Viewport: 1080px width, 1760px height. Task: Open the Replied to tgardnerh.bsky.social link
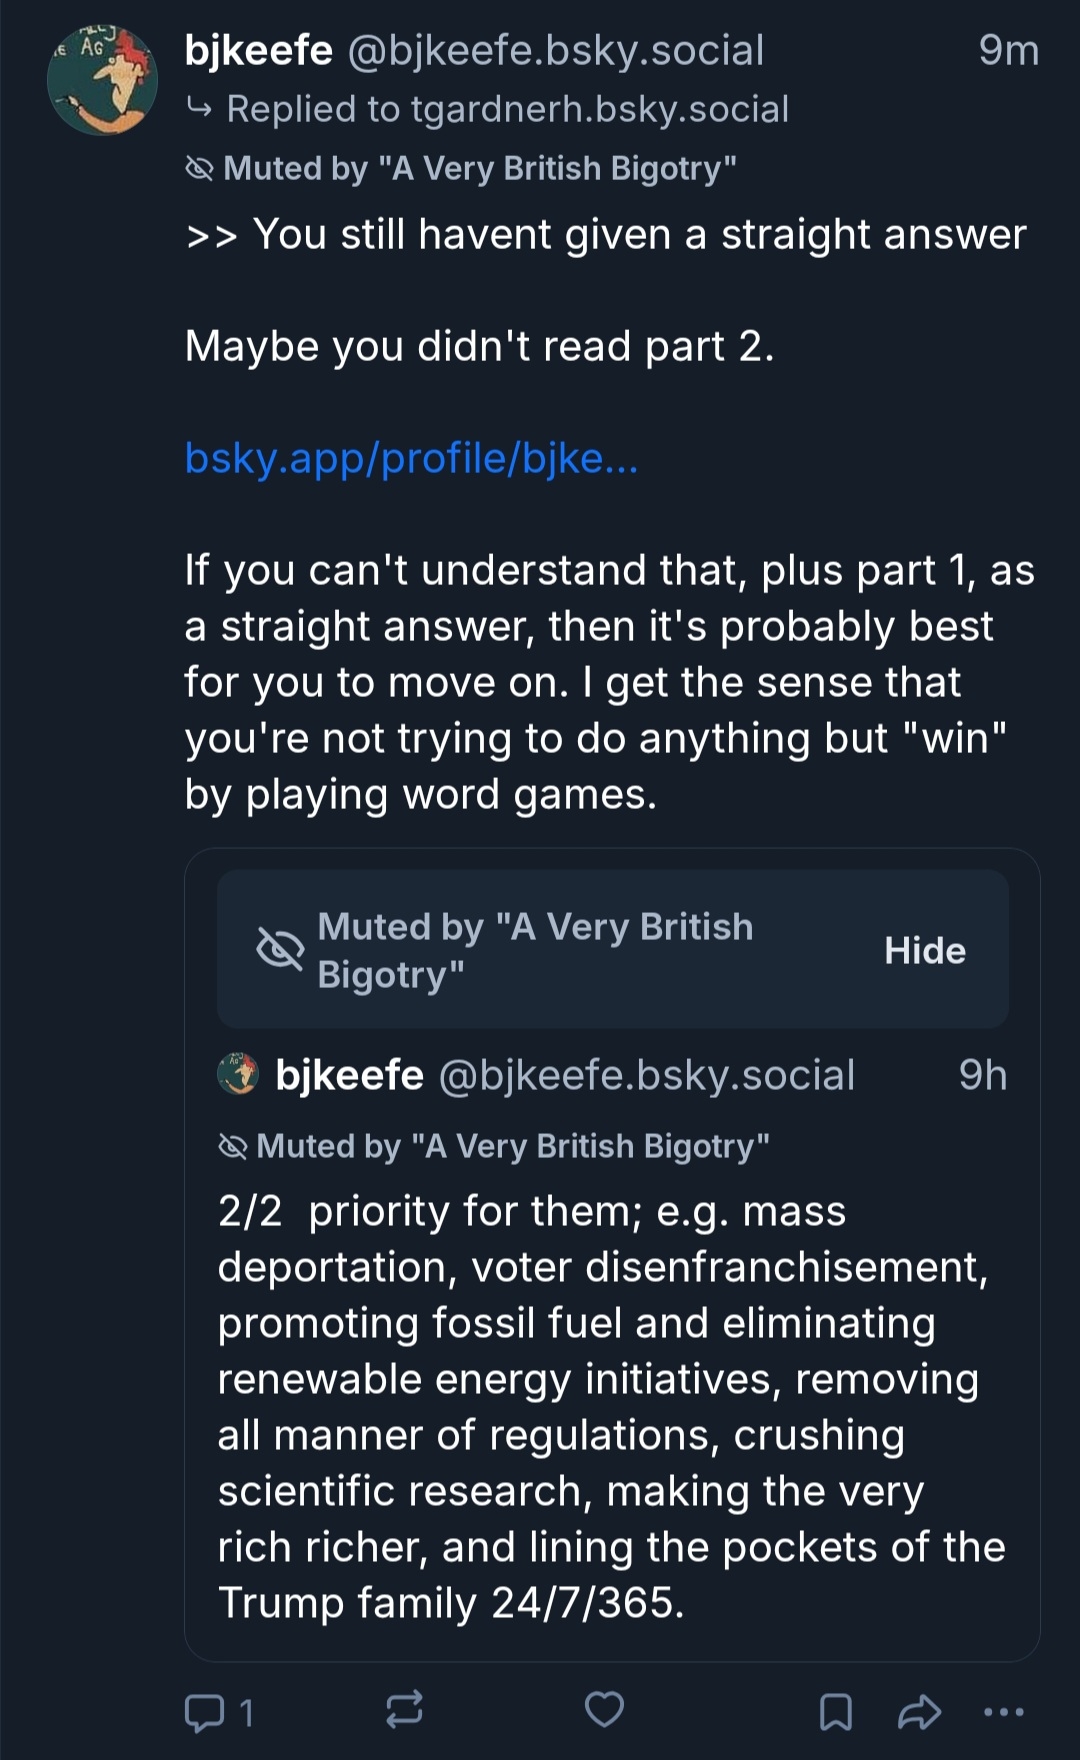point(508,109)
